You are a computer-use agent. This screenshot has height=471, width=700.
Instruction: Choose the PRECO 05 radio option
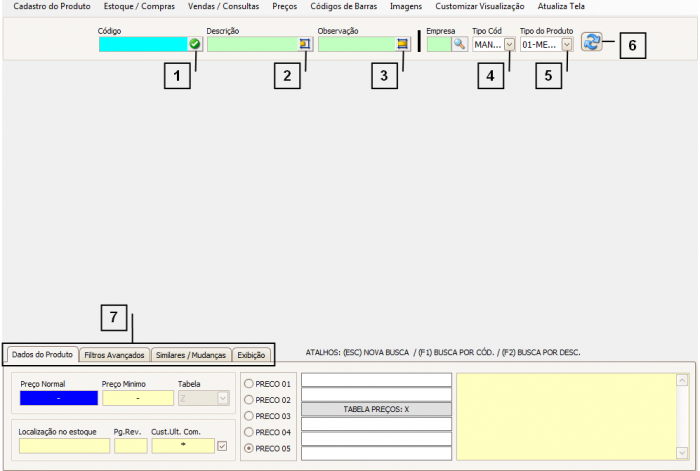249,449
